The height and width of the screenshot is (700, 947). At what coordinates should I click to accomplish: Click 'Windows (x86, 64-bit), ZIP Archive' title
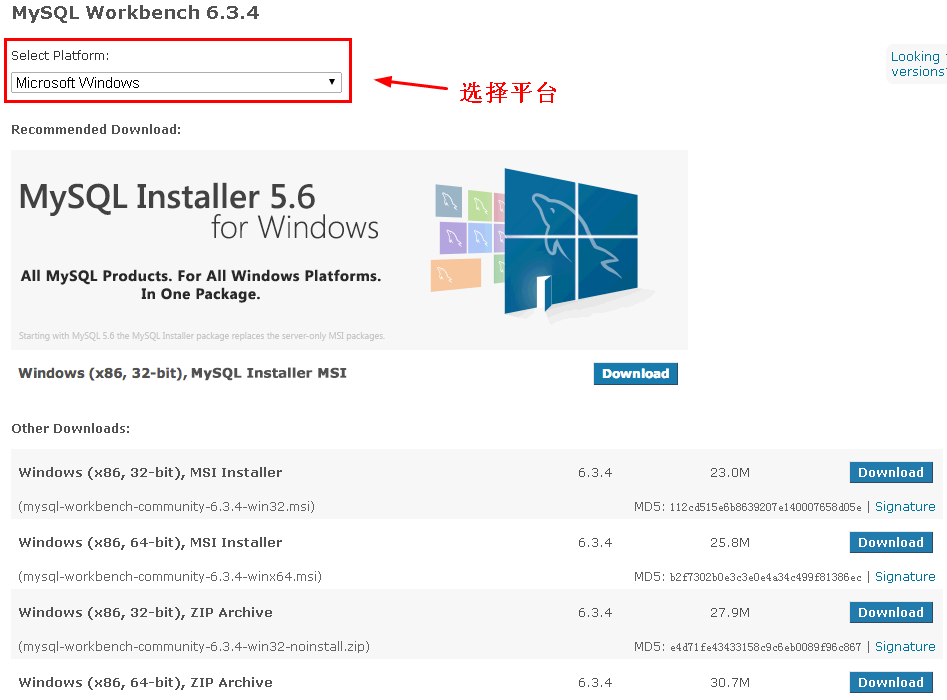coord(146,682)
